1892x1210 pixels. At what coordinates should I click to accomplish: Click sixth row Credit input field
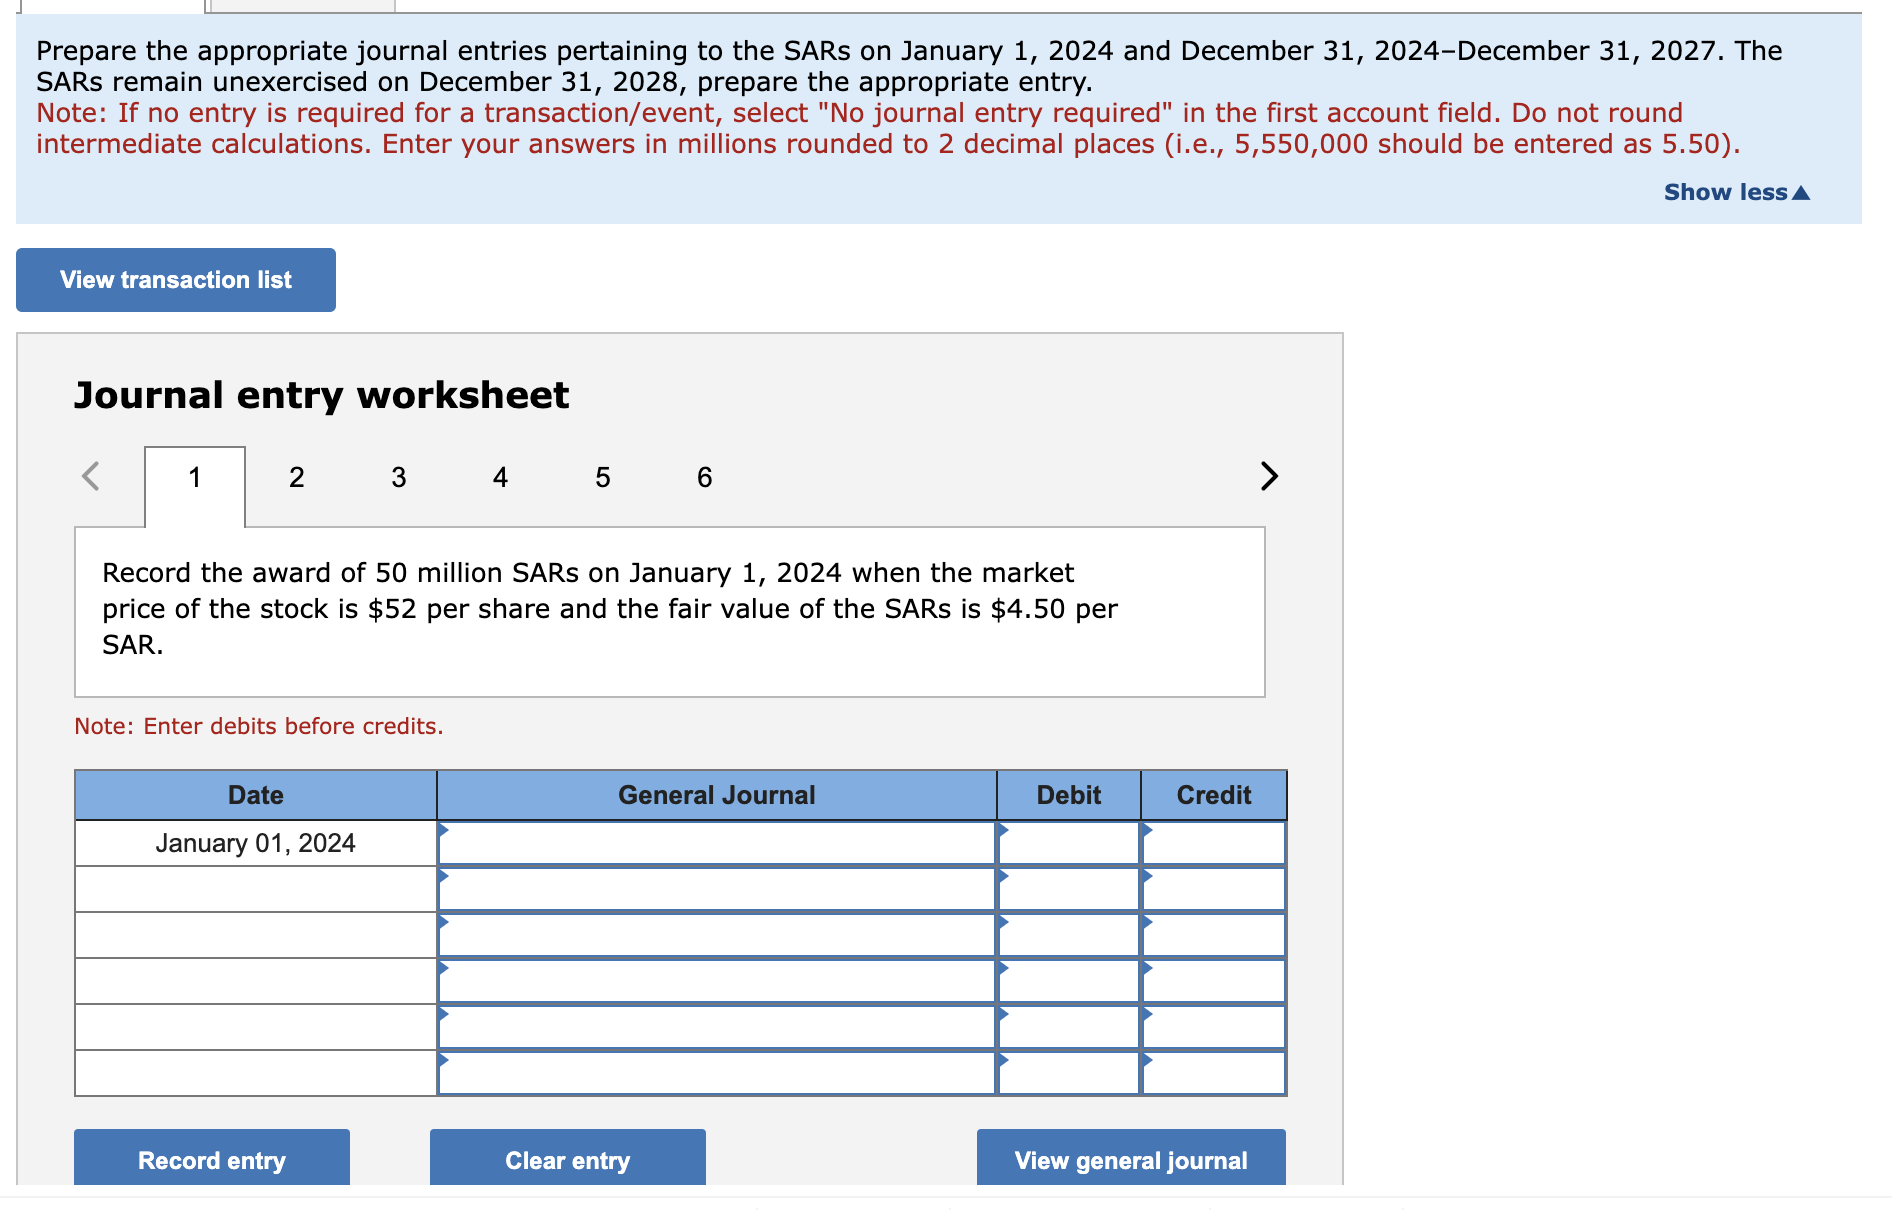point(1214,1073)
